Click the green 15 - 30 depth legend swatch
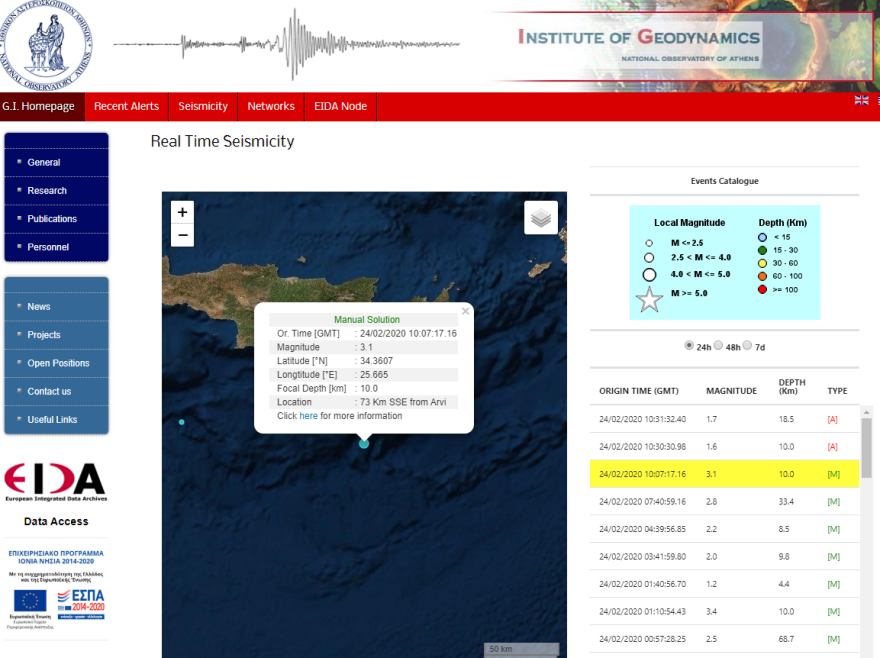880x658 pixels. point(762,250)
